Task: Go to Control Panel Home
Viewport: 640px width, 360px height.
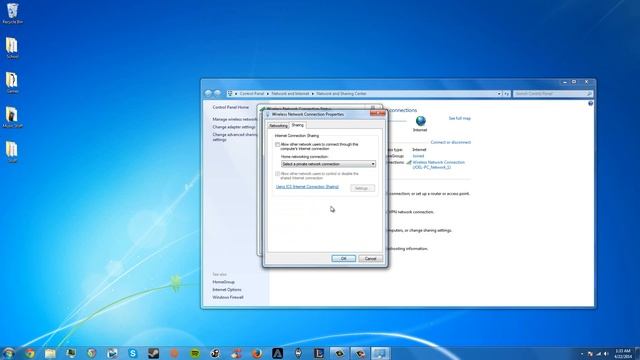Action: pos(231,107)
